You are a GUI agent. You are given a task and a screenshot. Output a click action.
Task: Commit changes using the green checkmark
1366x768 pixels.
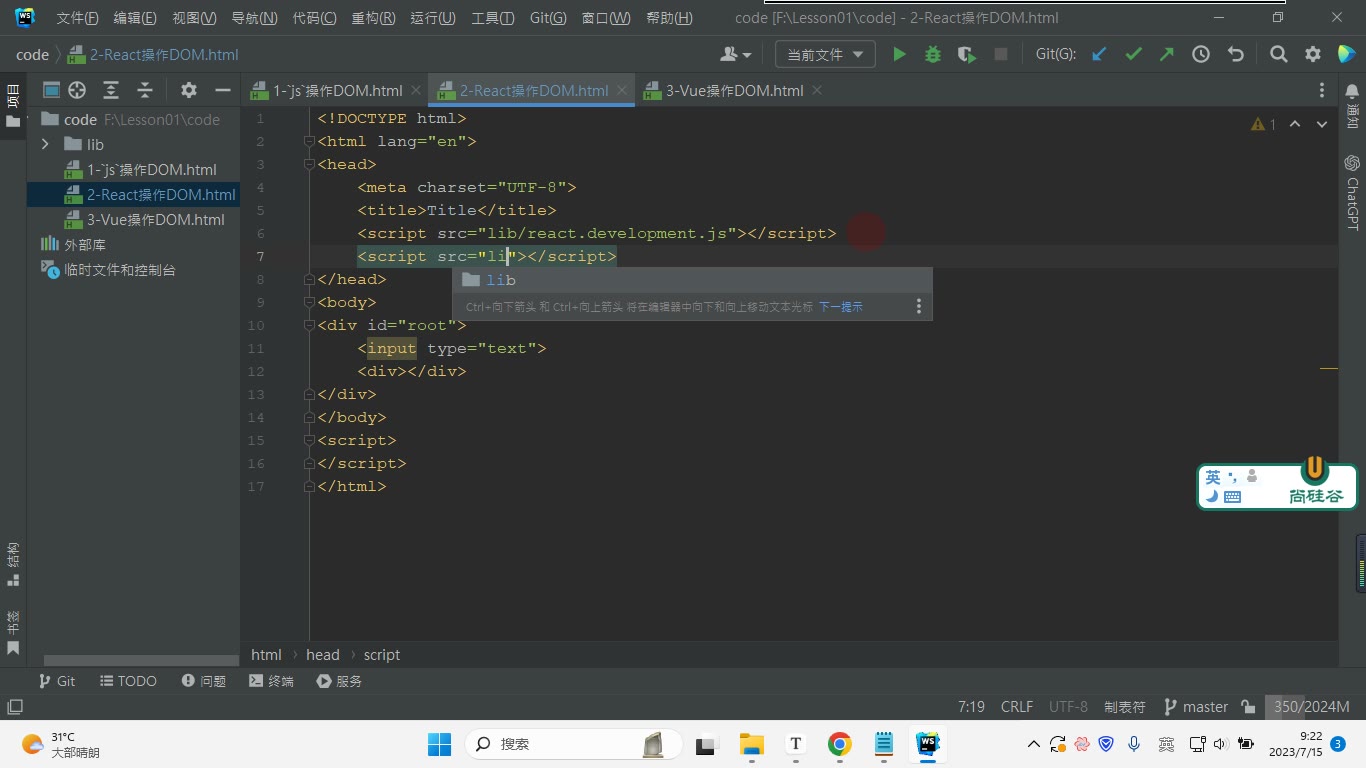click(x=1133, y=55)
